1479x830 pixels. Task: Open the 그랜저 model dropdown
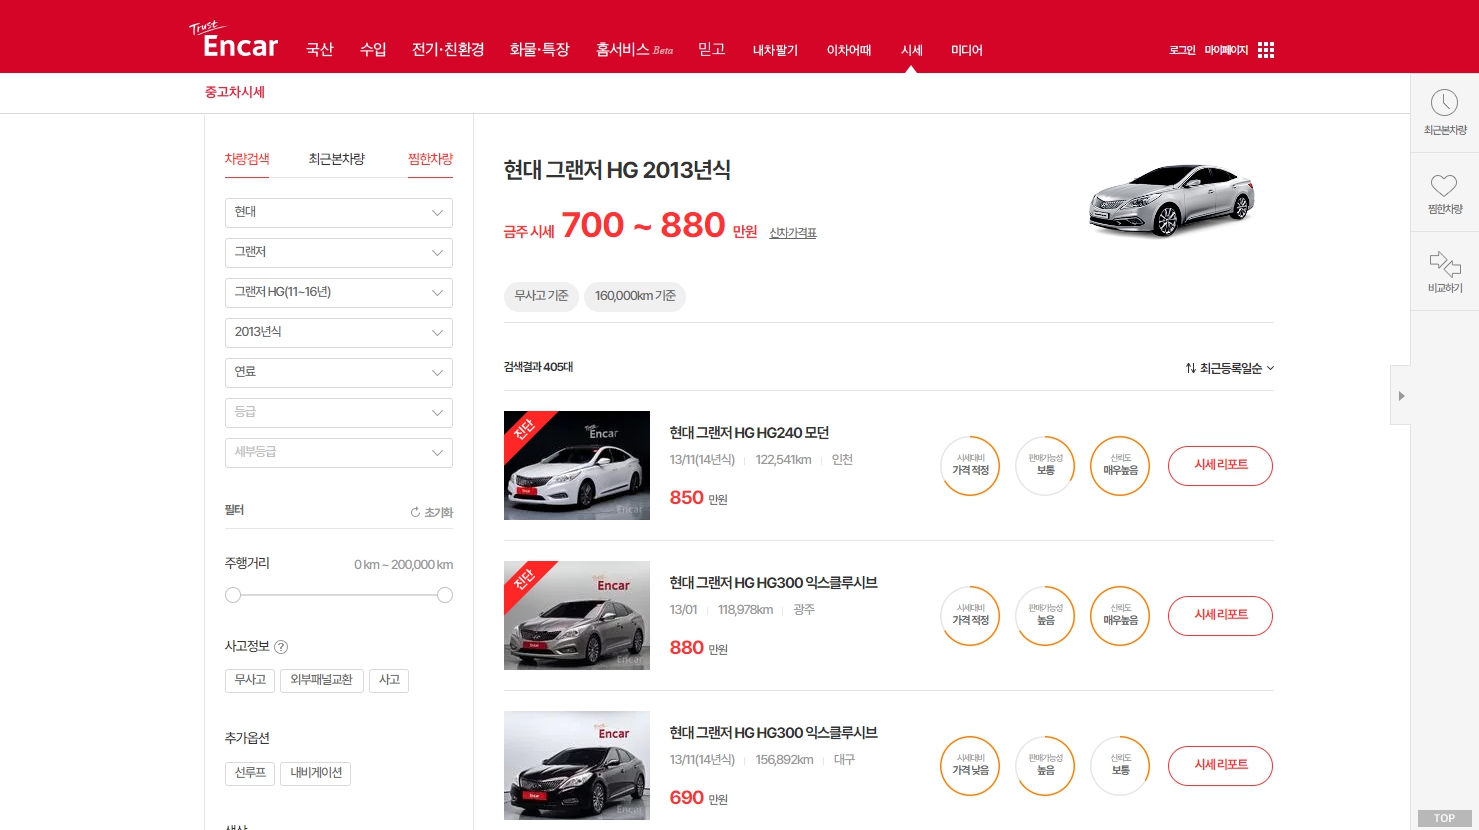pyautogui.click(x=339, y=253)
